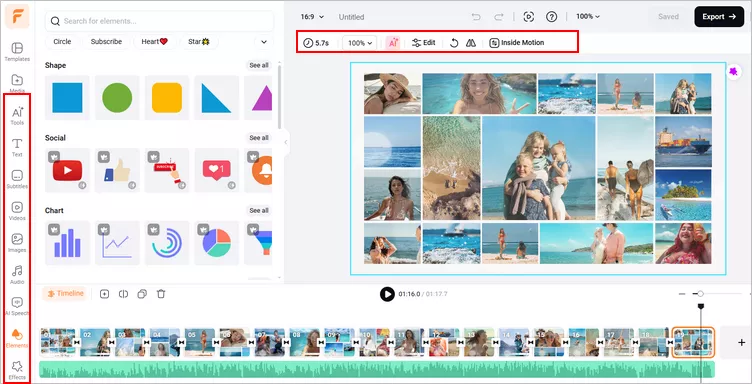This screenshot has height=384, width=752.
Task: Click See all for Social
Action: [258, 138]
